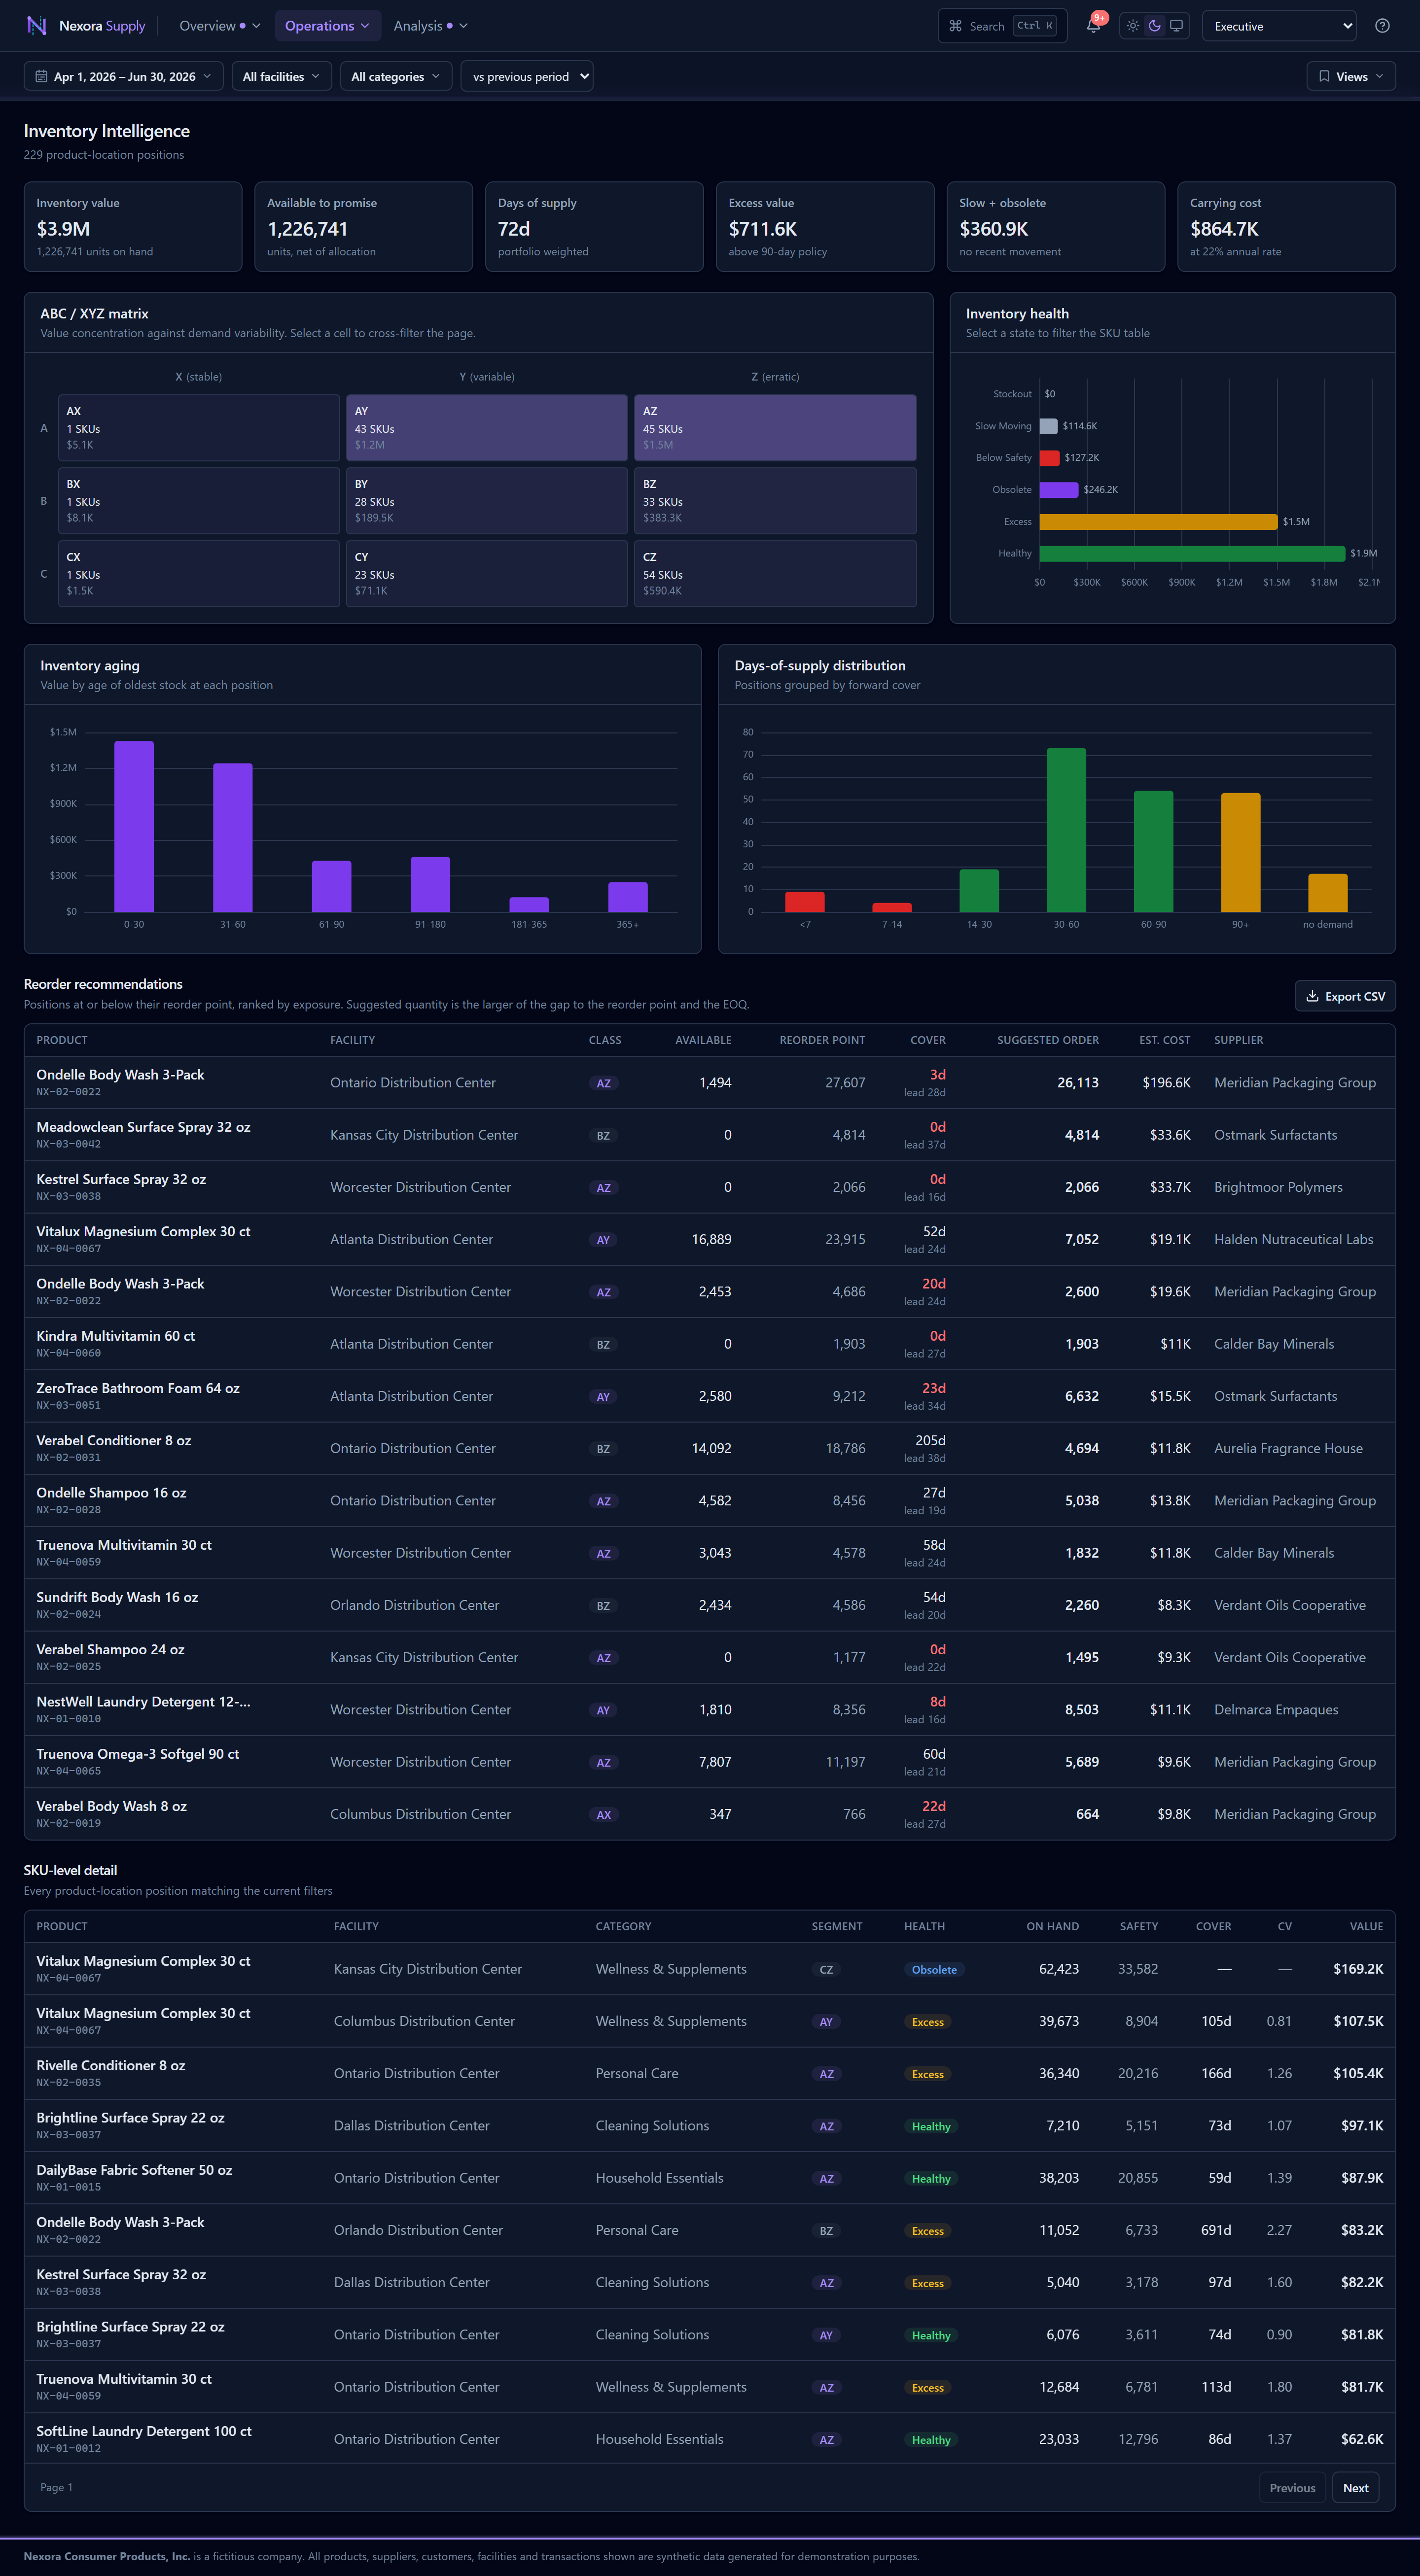Image resolution: width=1420 pixels, height=2576 pixels.
Task: Select the AZ cell in ABC/XYZ matrix
Action: pos(775,427)
